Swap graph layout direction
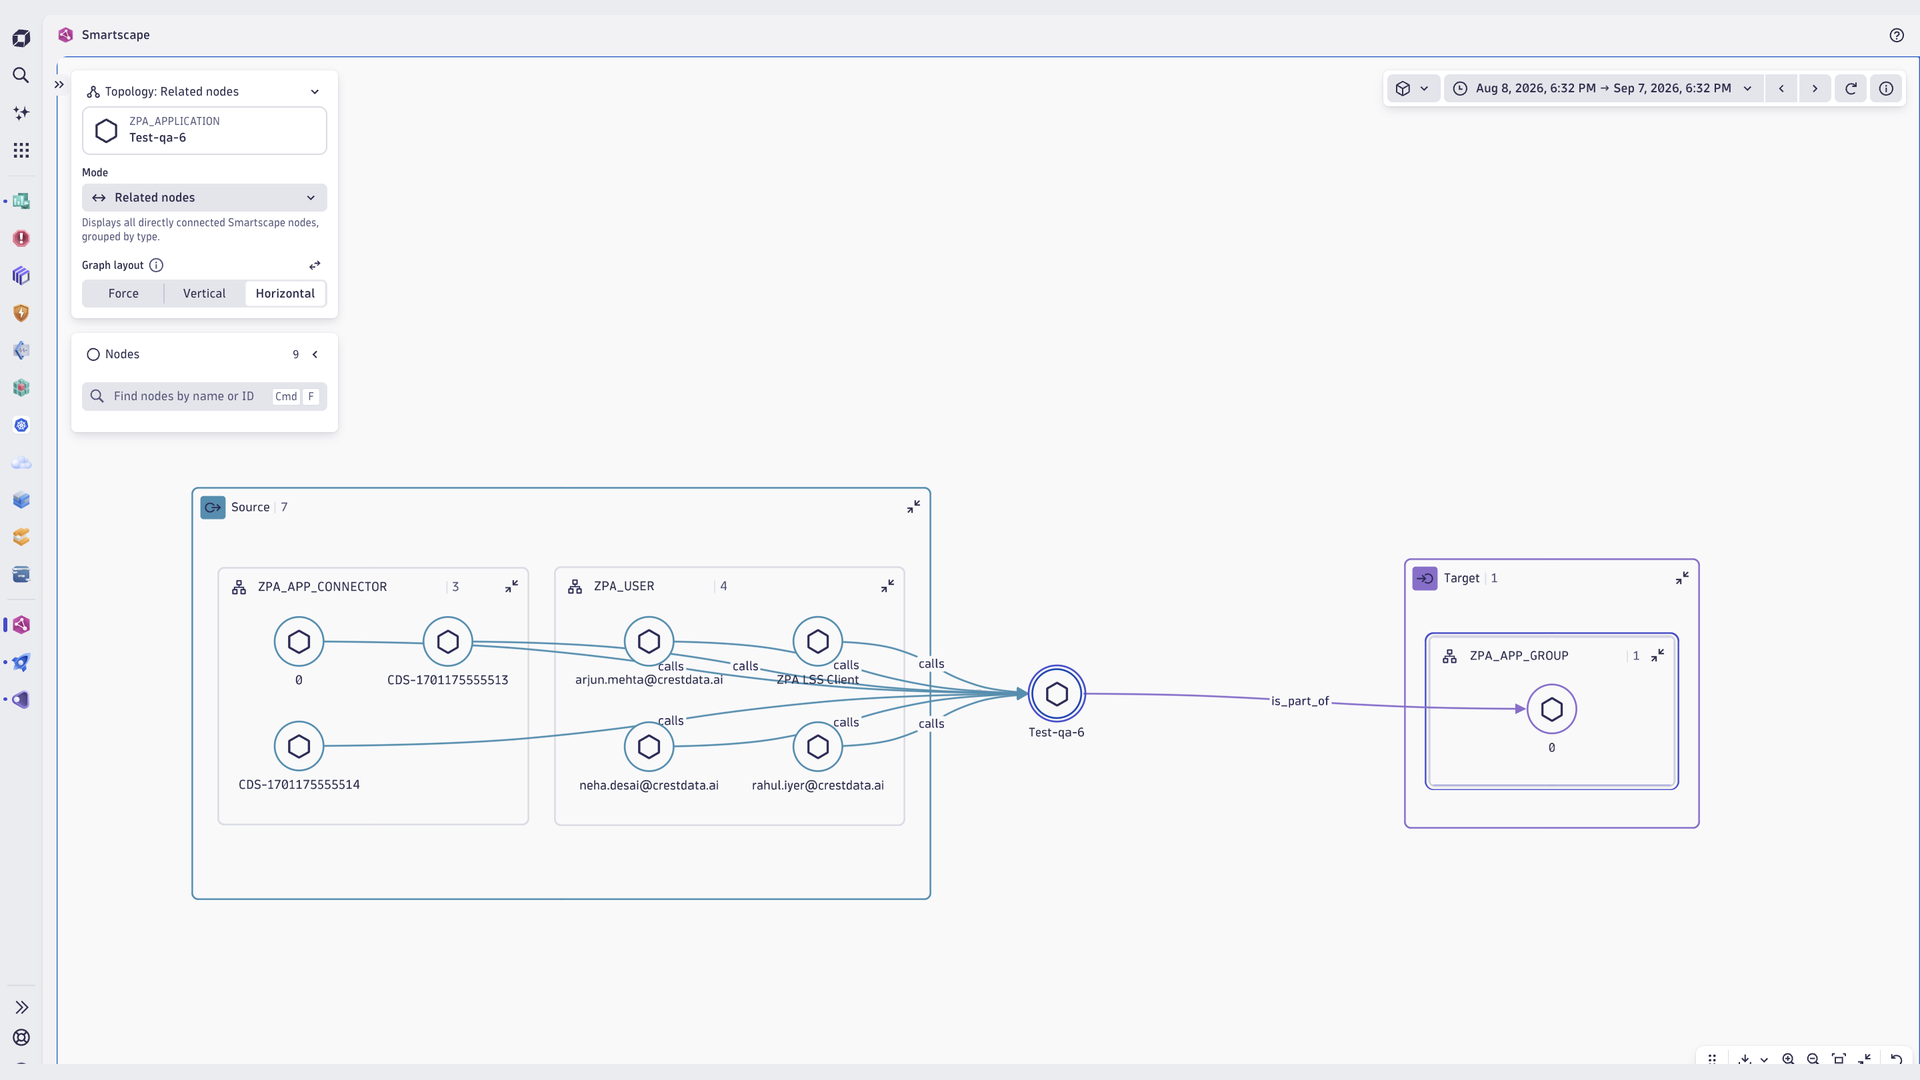This screenshot has width=1920, height=1080. tap(315, 265)
